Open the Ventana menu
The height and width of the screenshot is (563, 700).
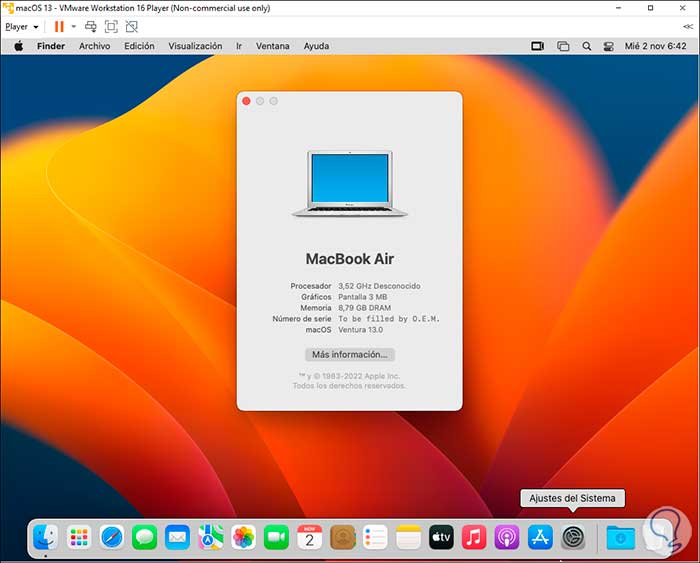272,46
